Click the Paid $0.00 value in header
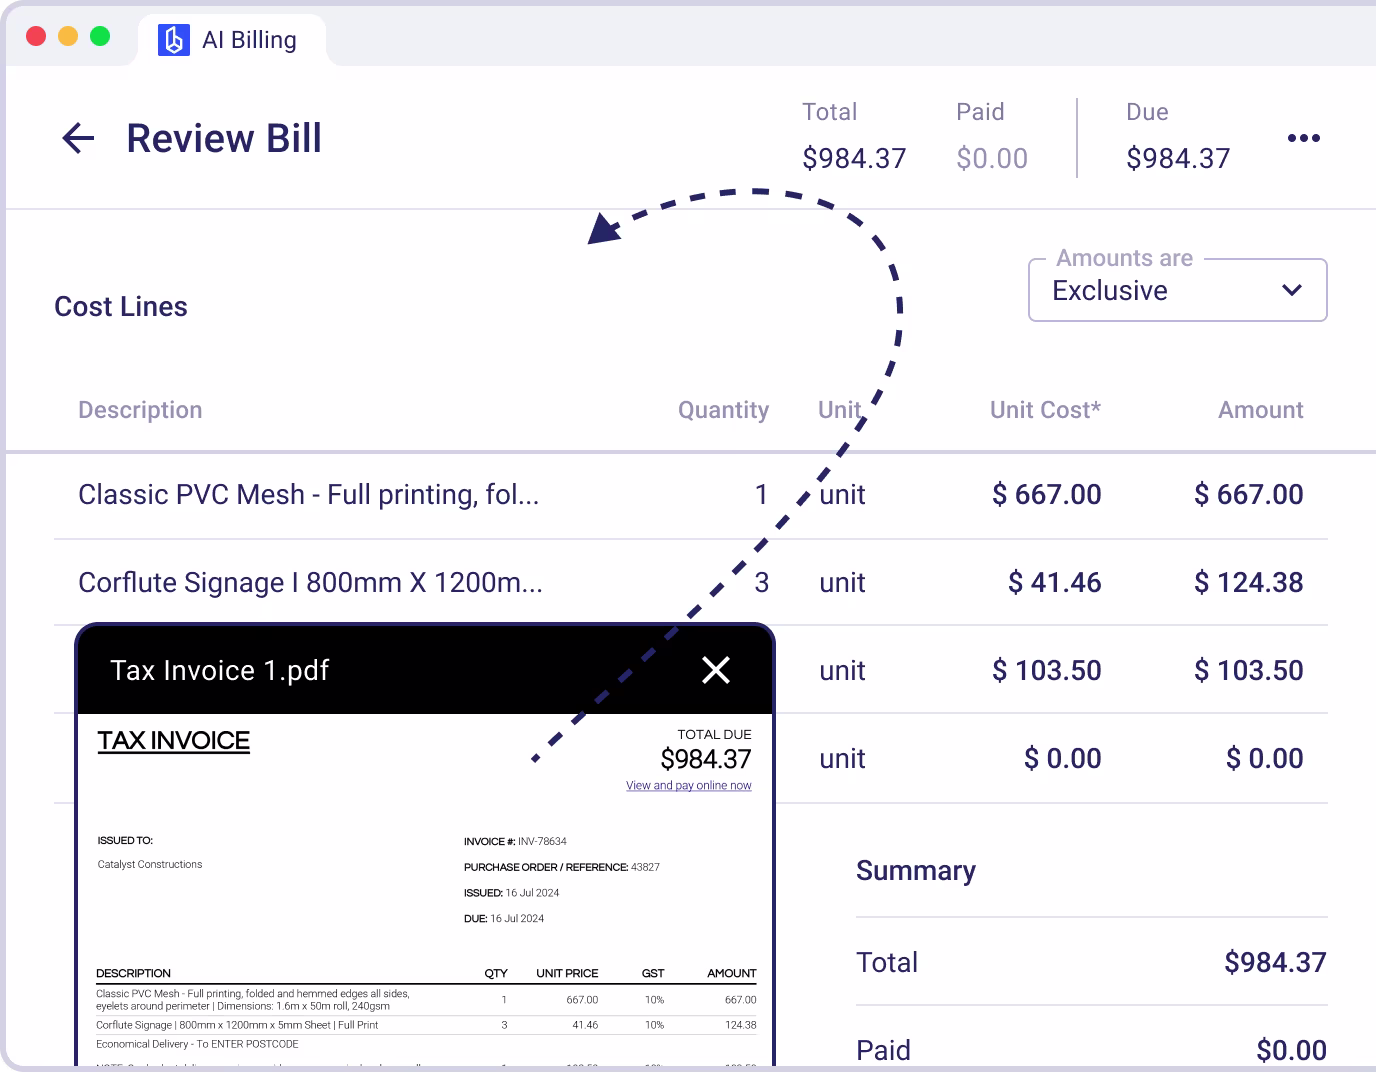This screenshot has height=1072, width=1376. pyautogui.click(x=992, y=158)
